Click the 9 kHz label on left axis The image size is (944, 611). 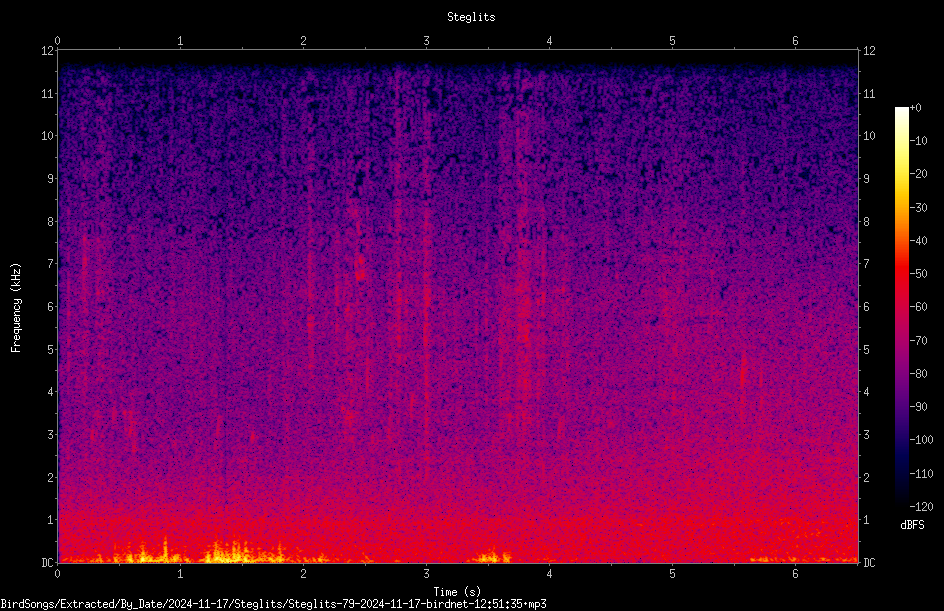pyautogui.click(x=51, y=179)
